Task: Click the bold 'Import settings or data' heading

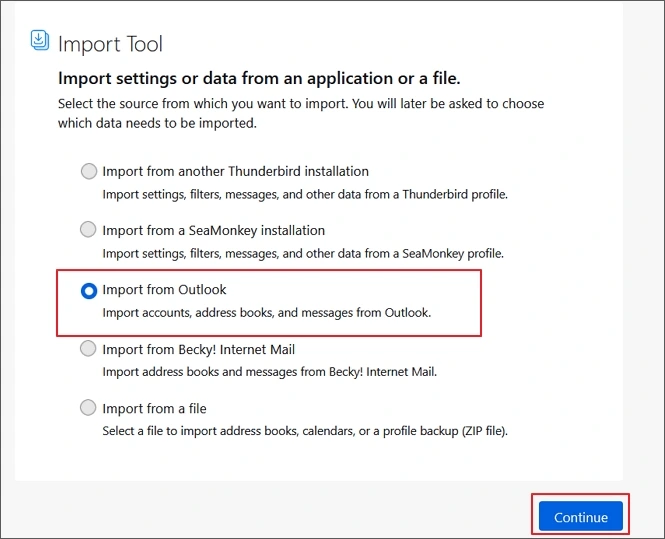Action: [259, 78]
